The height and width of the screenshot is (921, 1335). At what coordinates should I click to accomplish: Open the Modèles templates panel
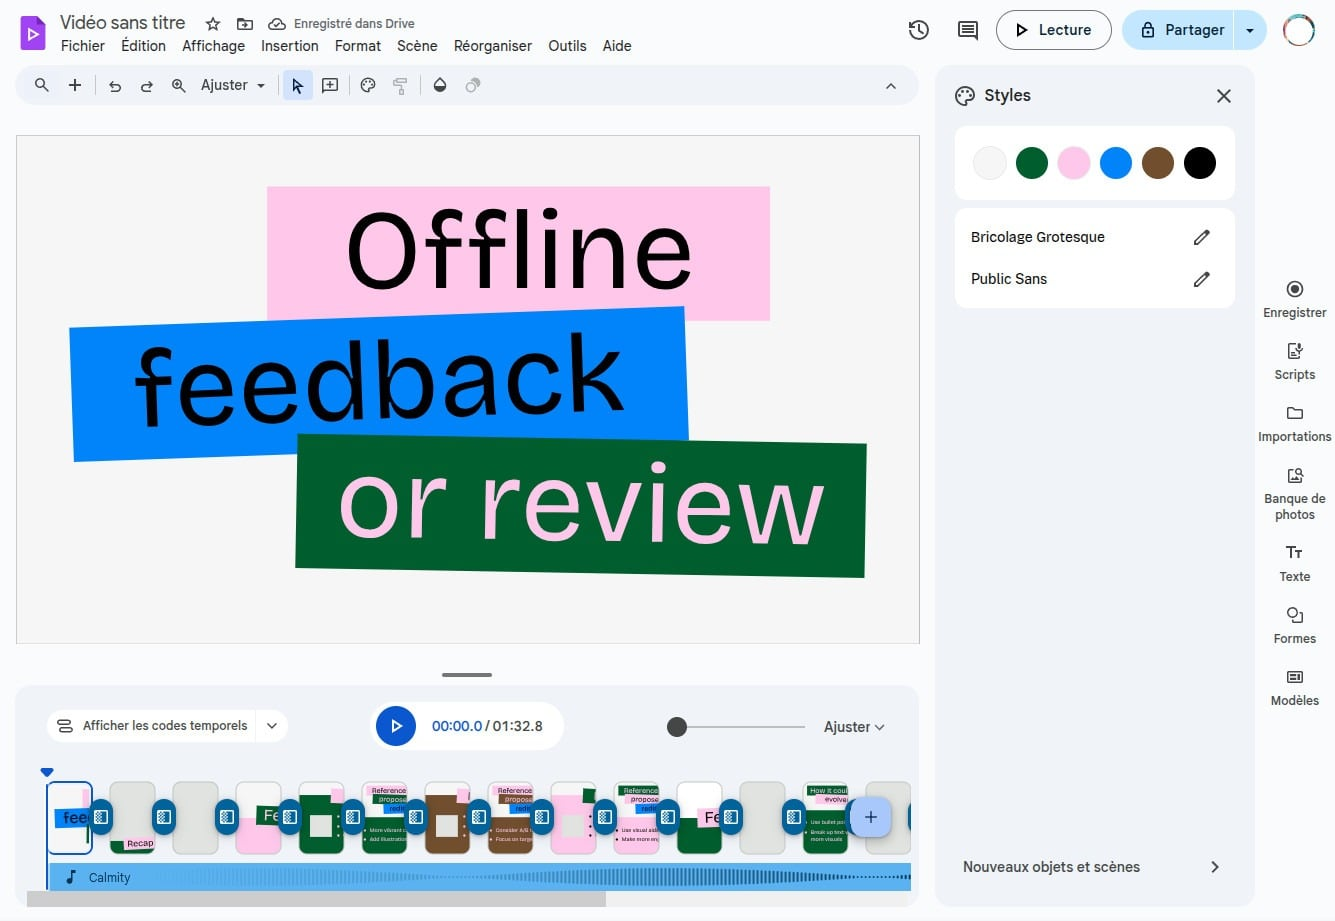point(1294,687)
